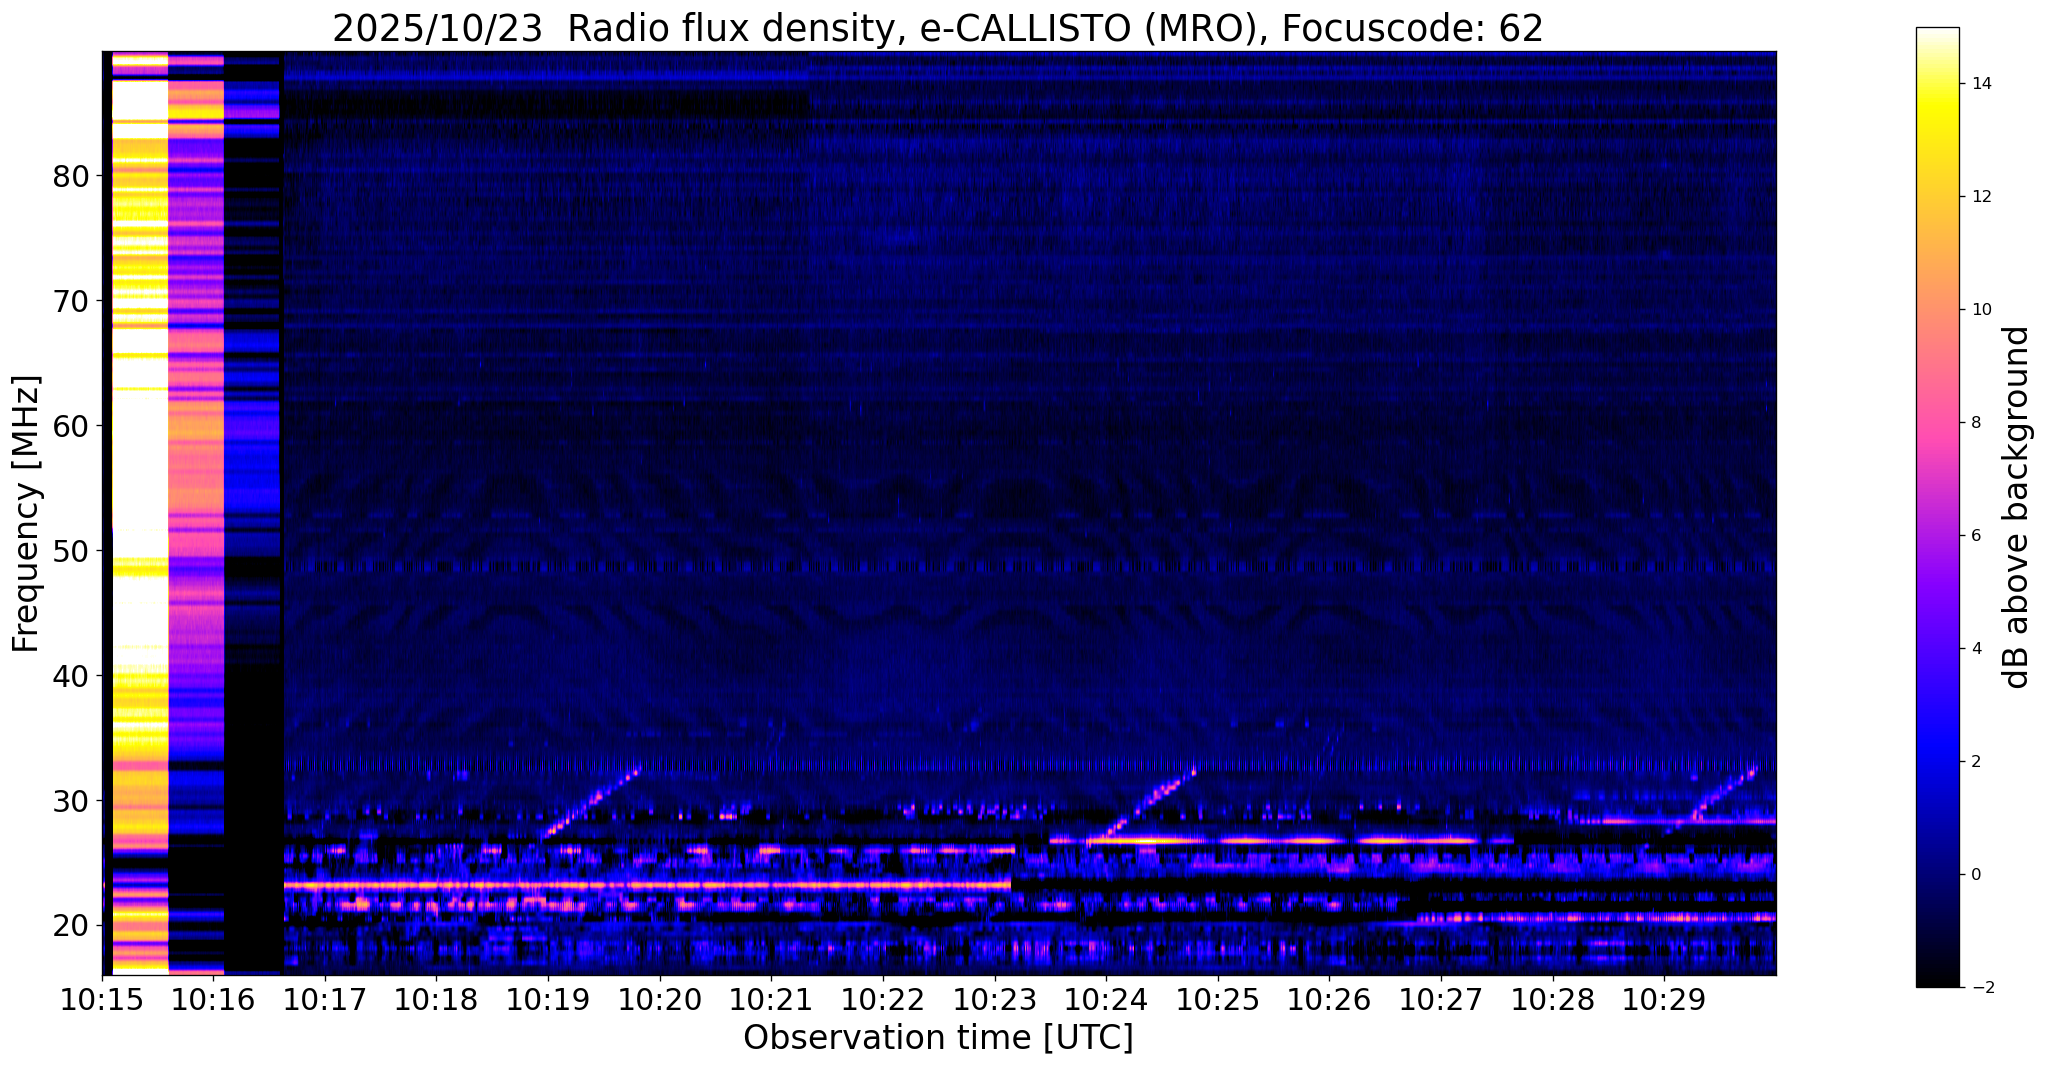Click the 10:27 time tick label

(1440, 999)
